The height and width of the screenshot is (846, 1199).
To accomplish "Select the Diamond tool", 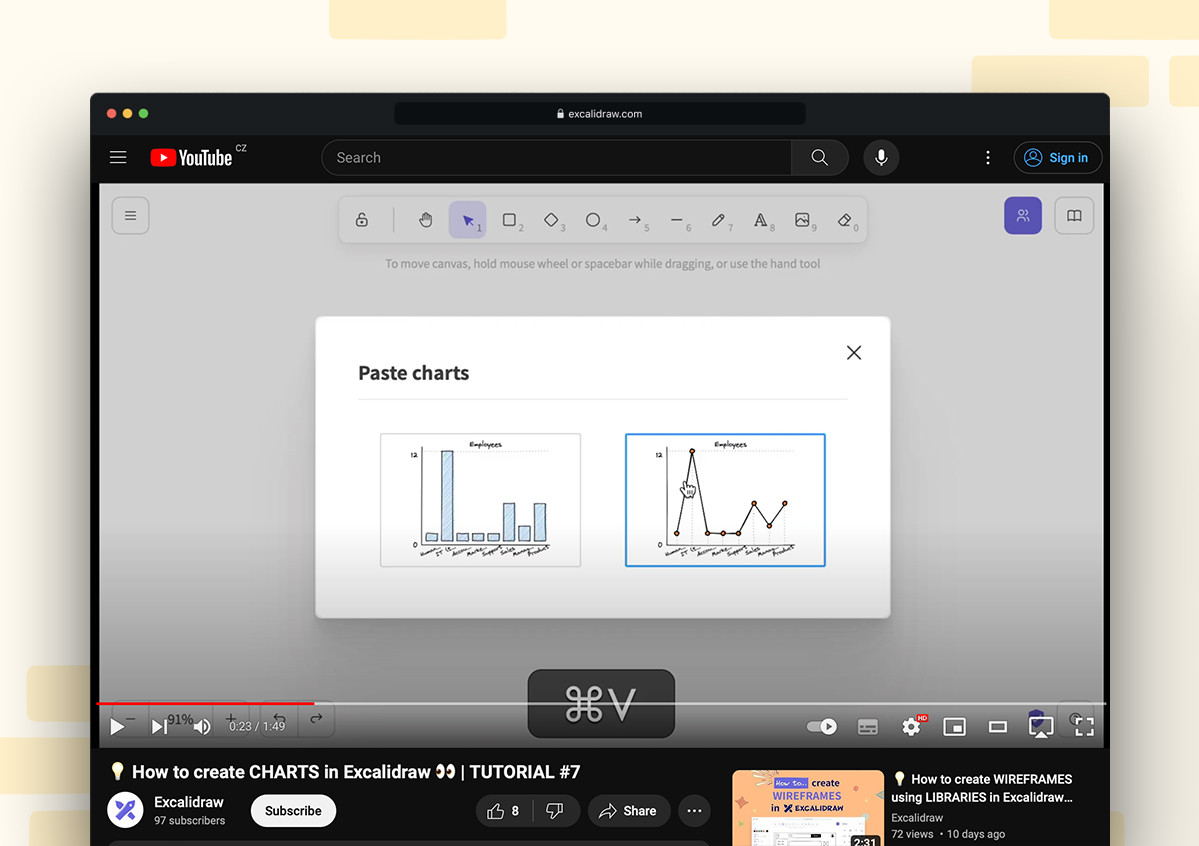I will (551, 220).
